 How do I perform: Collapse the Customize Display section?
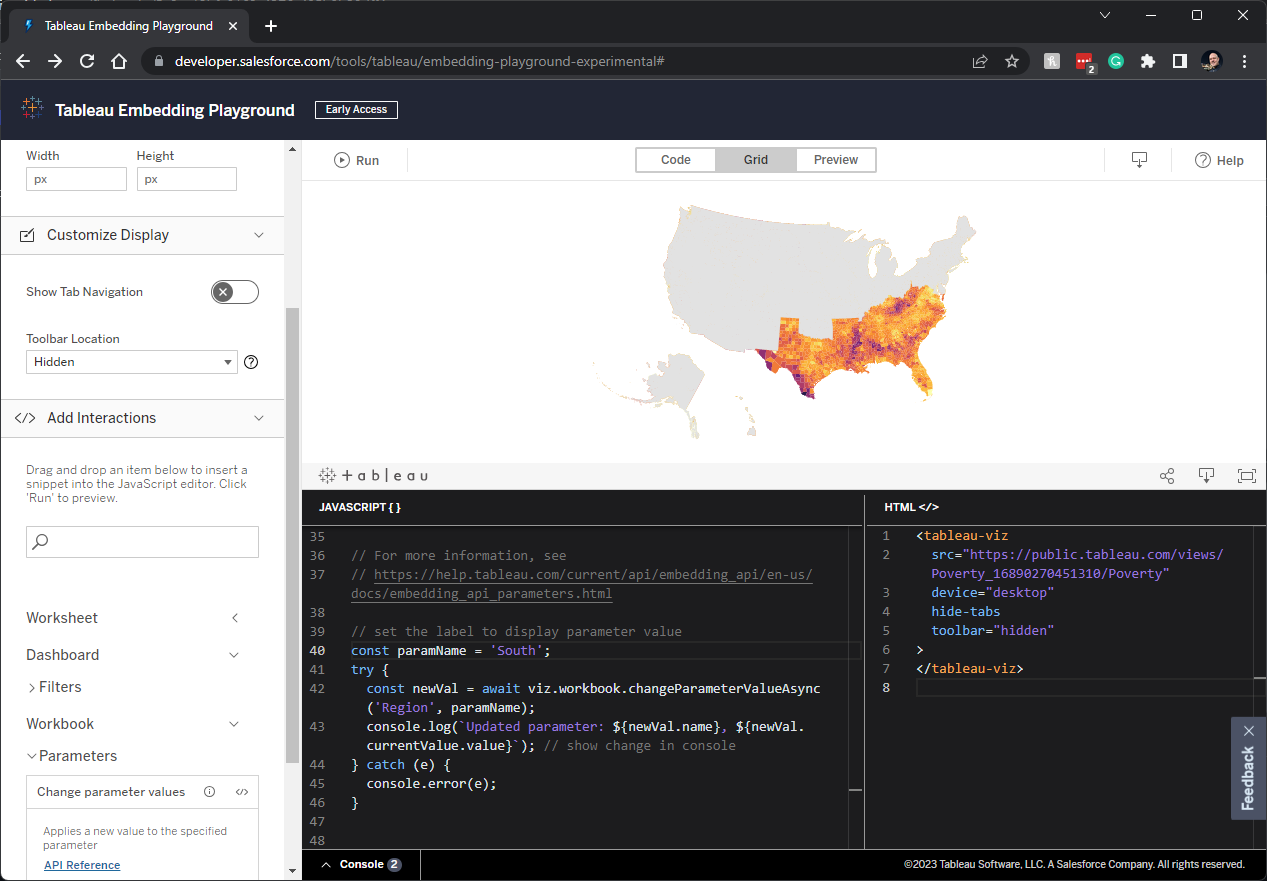click(x=259, y=235)
